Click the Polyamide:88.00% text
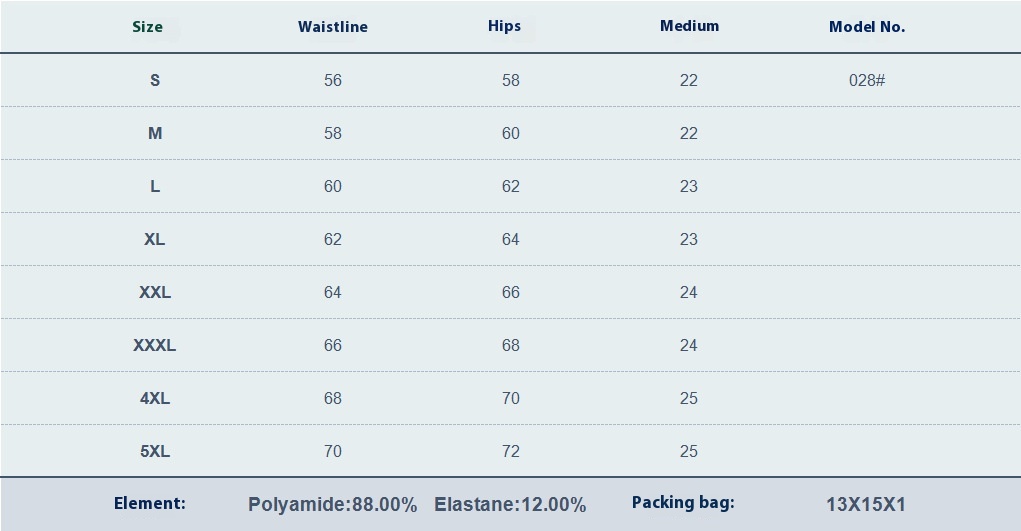The image size is (1021, 531). pyautogui.click(x=333, y=504)
